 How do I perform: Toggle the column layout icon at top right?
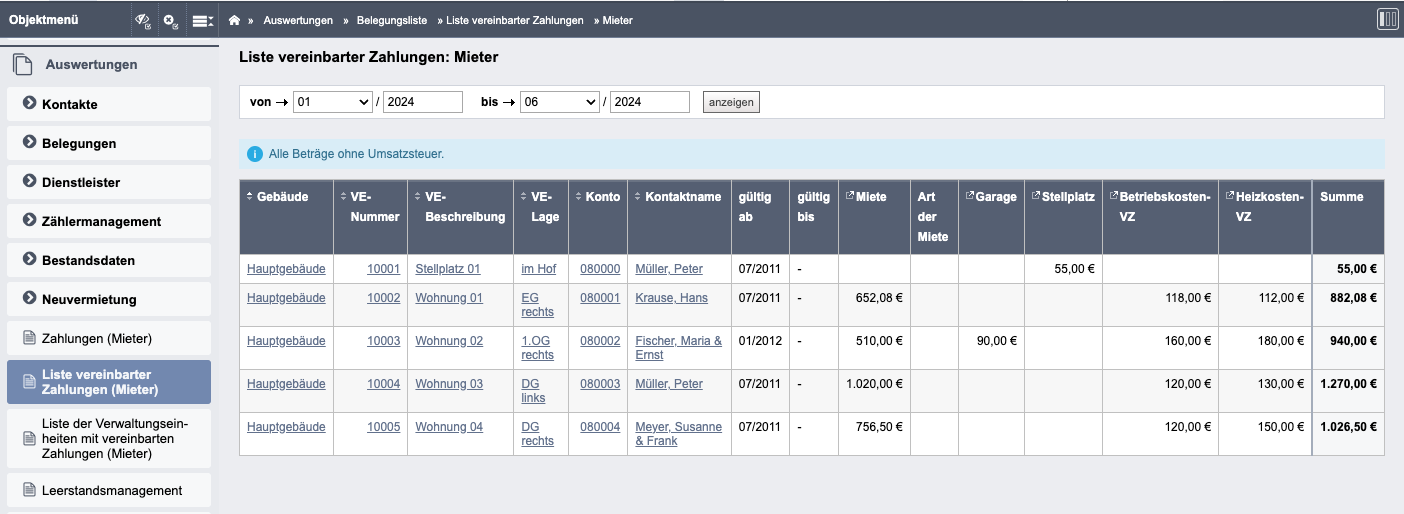click(x=1387, y=19)
